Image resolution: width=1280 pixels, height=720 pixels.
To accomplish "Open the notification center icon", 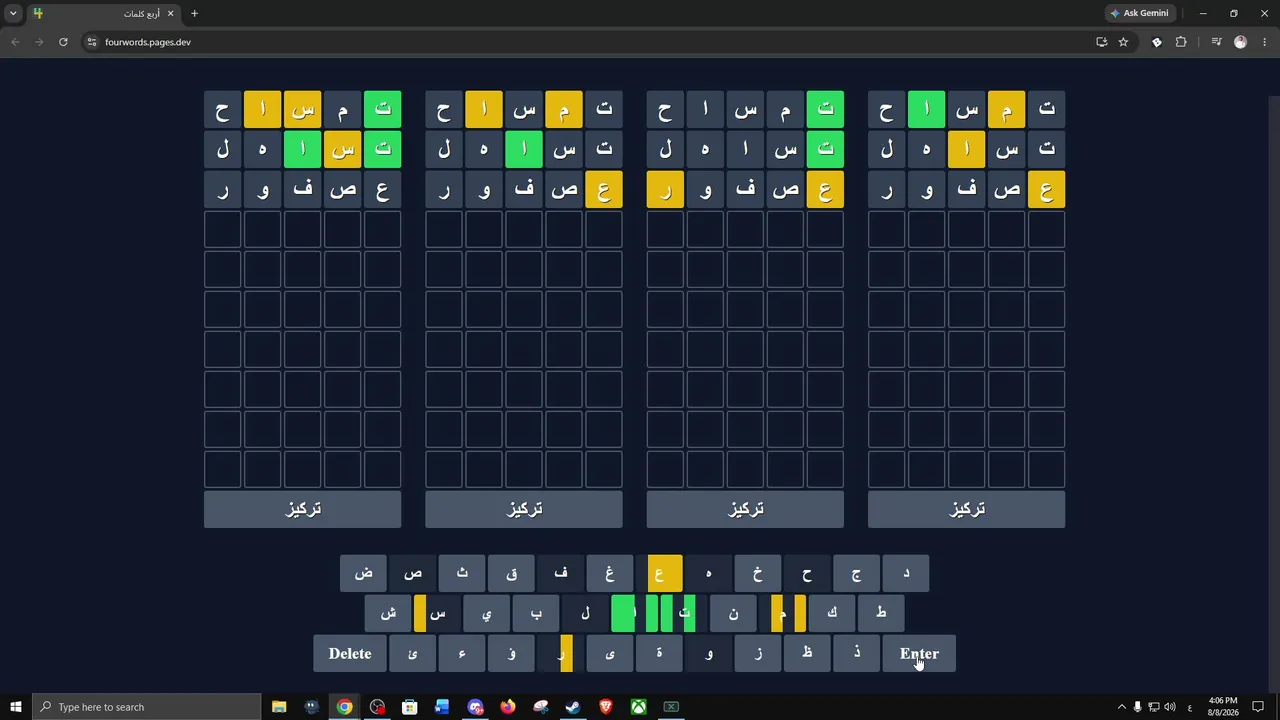I will 1258,707.
